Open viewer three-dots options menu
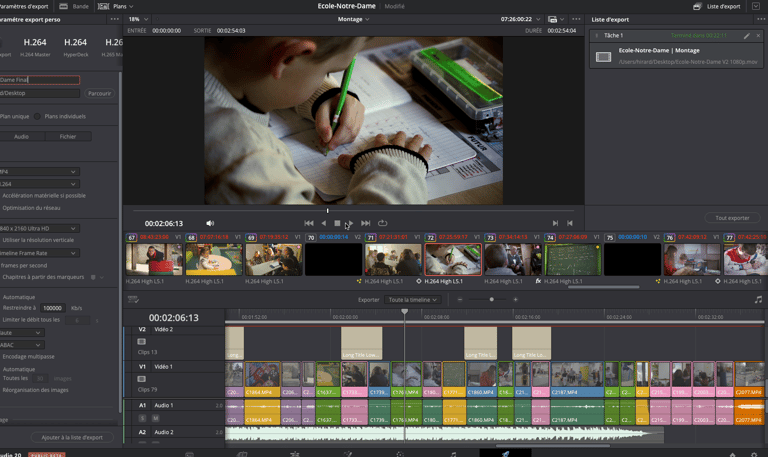The width and height of the screenshot is (768, 457). [x=576, y=19]
